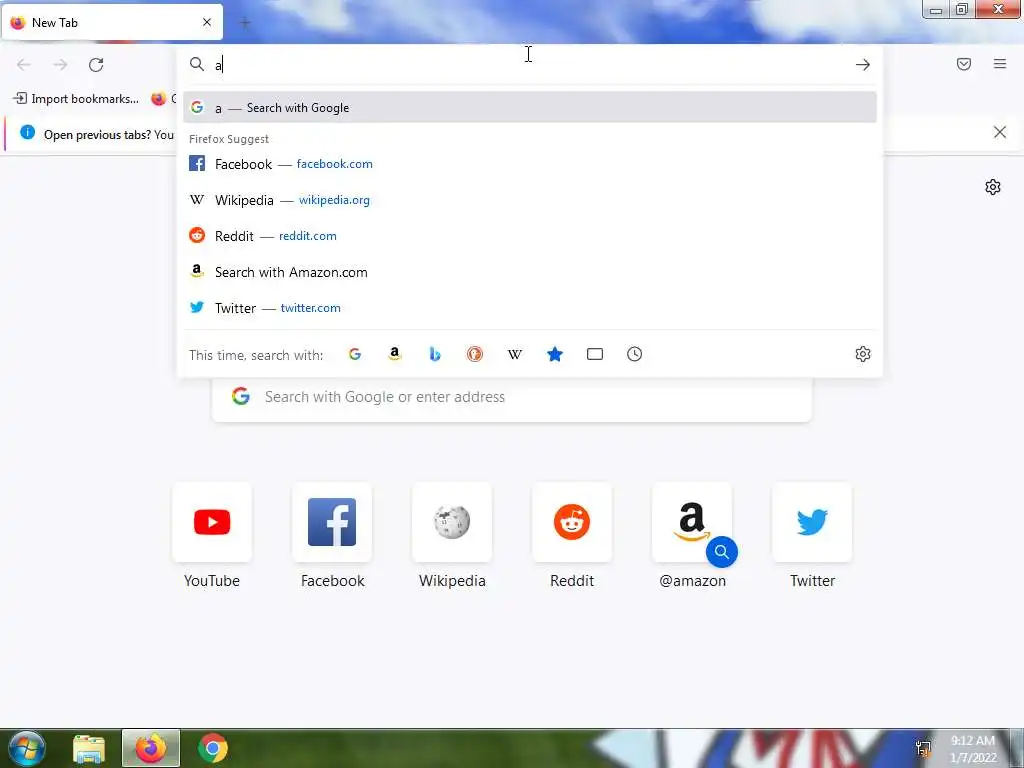This screenshot has width=1024, height=768.
Task: Search this time with Wikipedia icon
Action: 515,354
